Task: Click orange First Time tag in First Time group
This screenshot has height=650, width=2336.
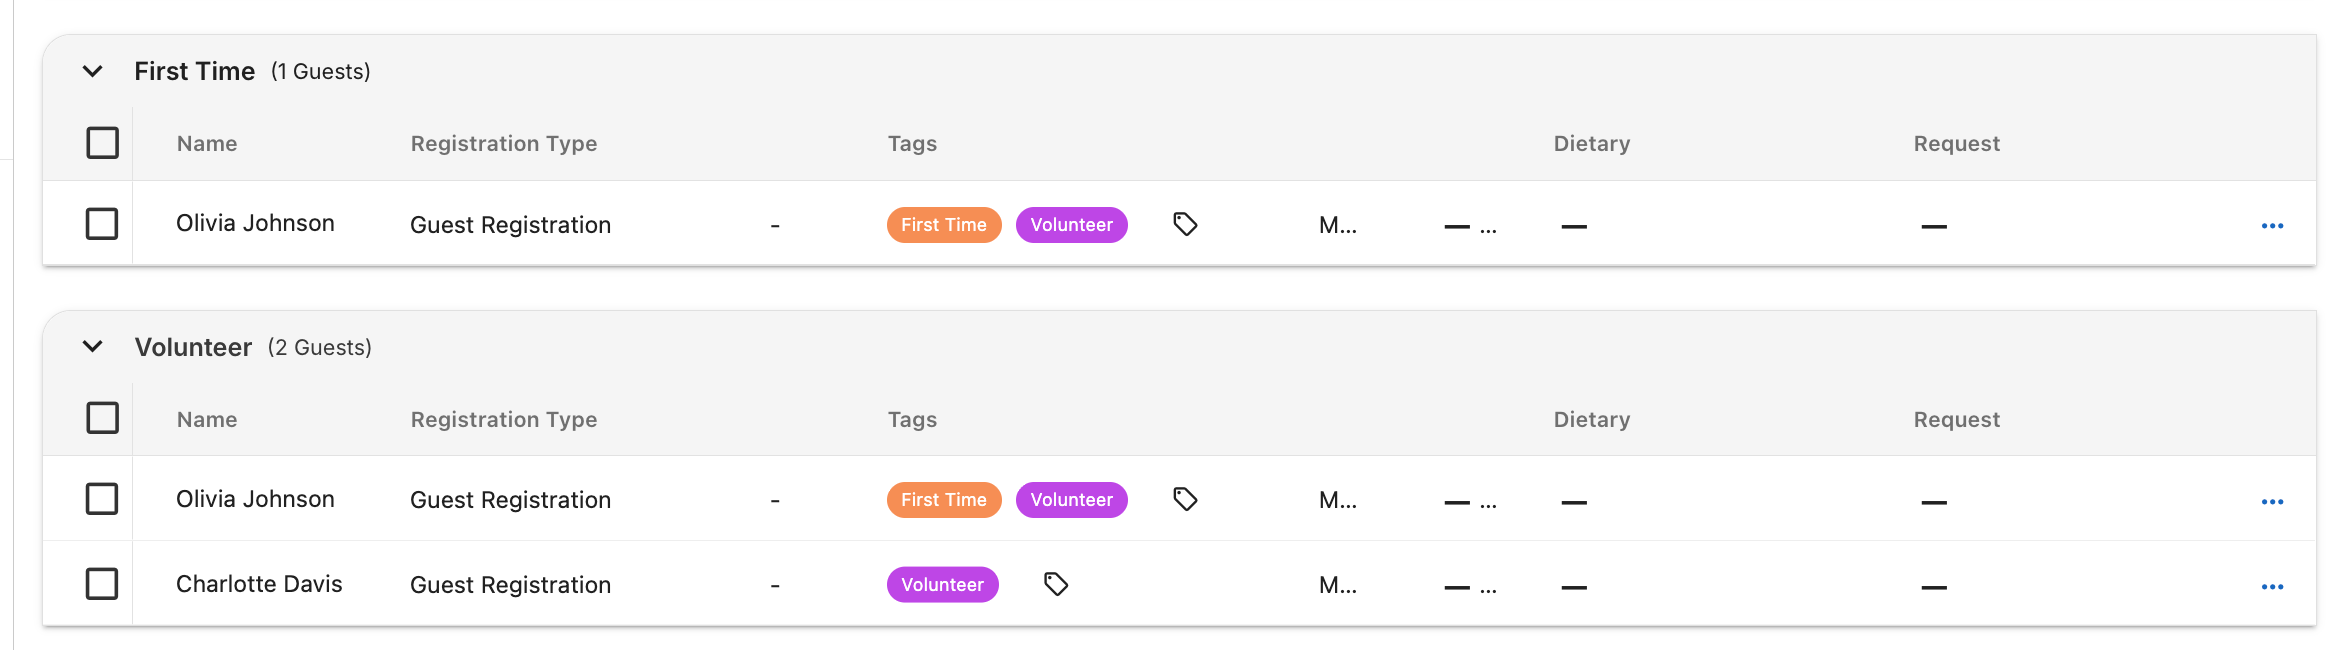Action: pos(944,225)
